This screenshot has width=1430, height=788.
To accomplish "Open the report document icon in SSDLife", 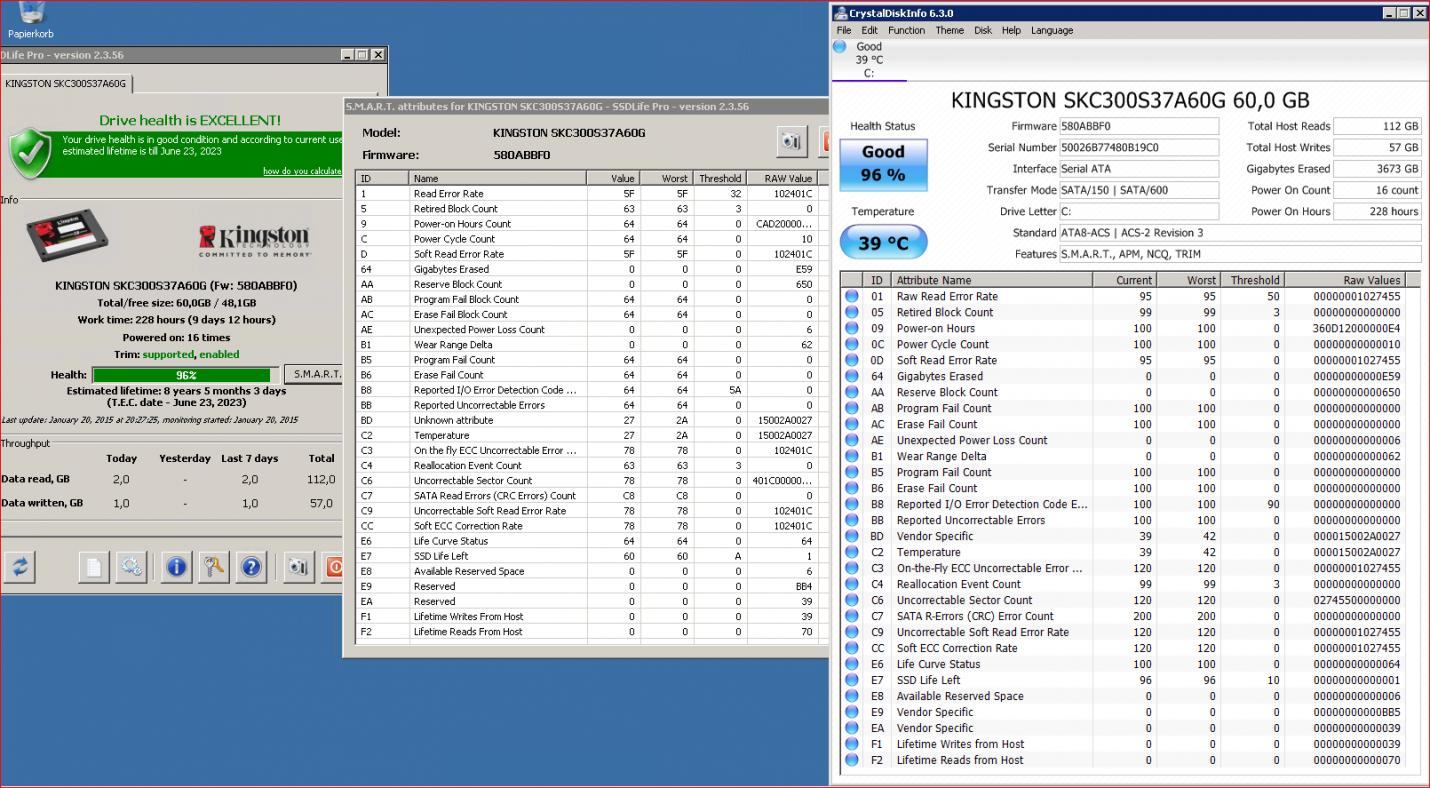I will click(94, 567).
